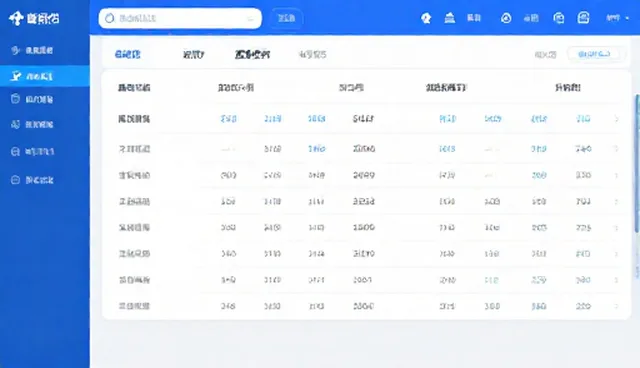Focus the search input field in the header
The width and height of the screenshot is (640, 368).
click(x=180, y=18)
